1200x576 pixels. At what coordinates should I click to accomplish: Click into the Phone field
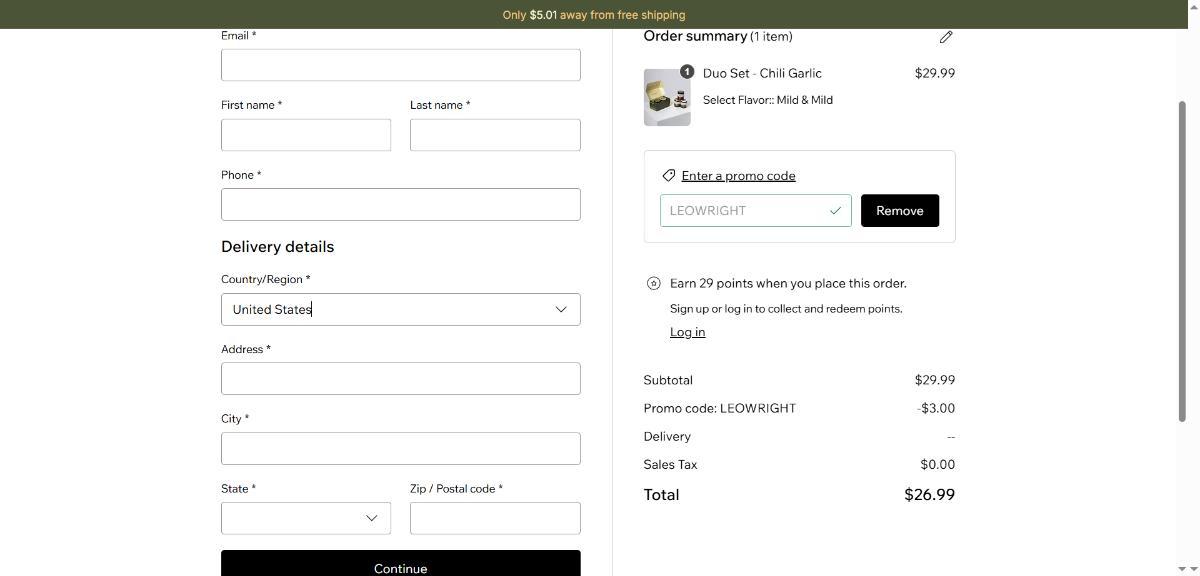tap(400, 205)
